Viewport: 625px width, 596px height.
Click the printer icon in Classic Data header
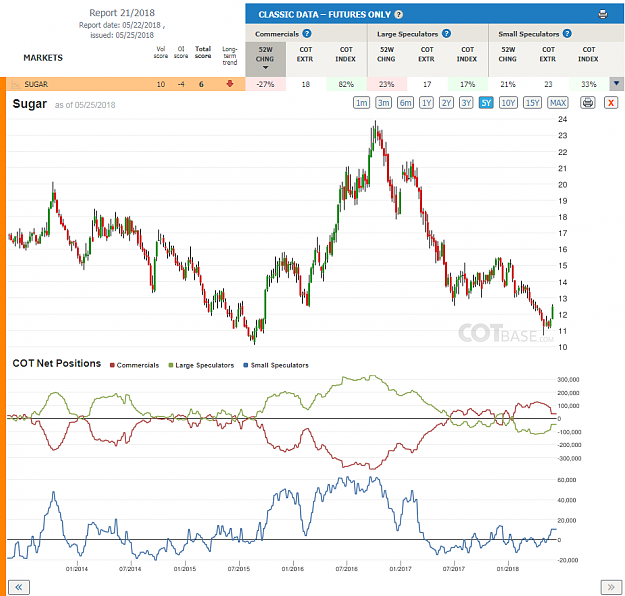(x=603, y=14)
